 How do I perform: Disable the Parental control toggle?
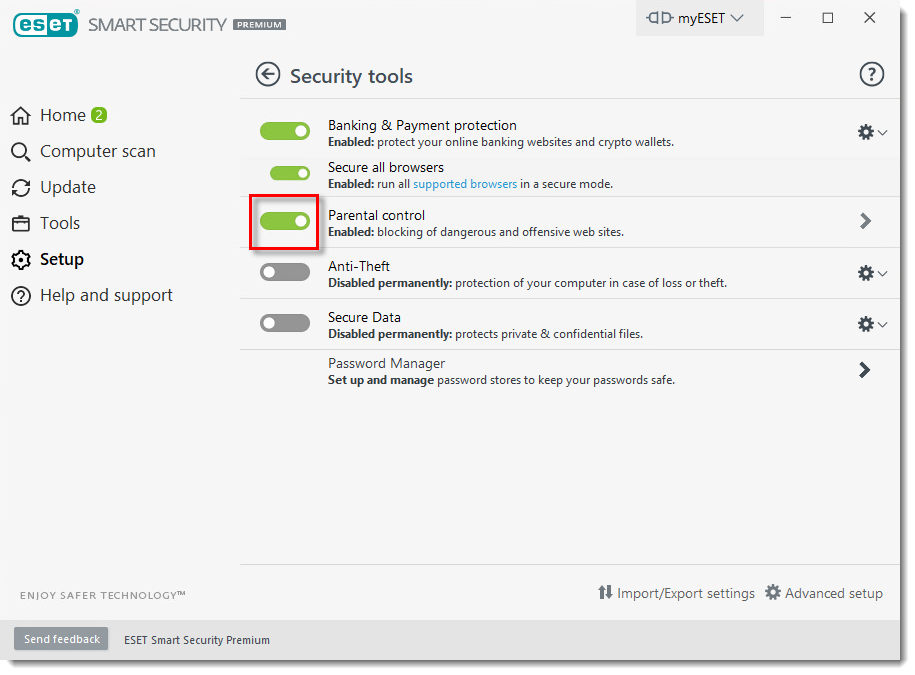pyautogui.click(x=284, y=221)
